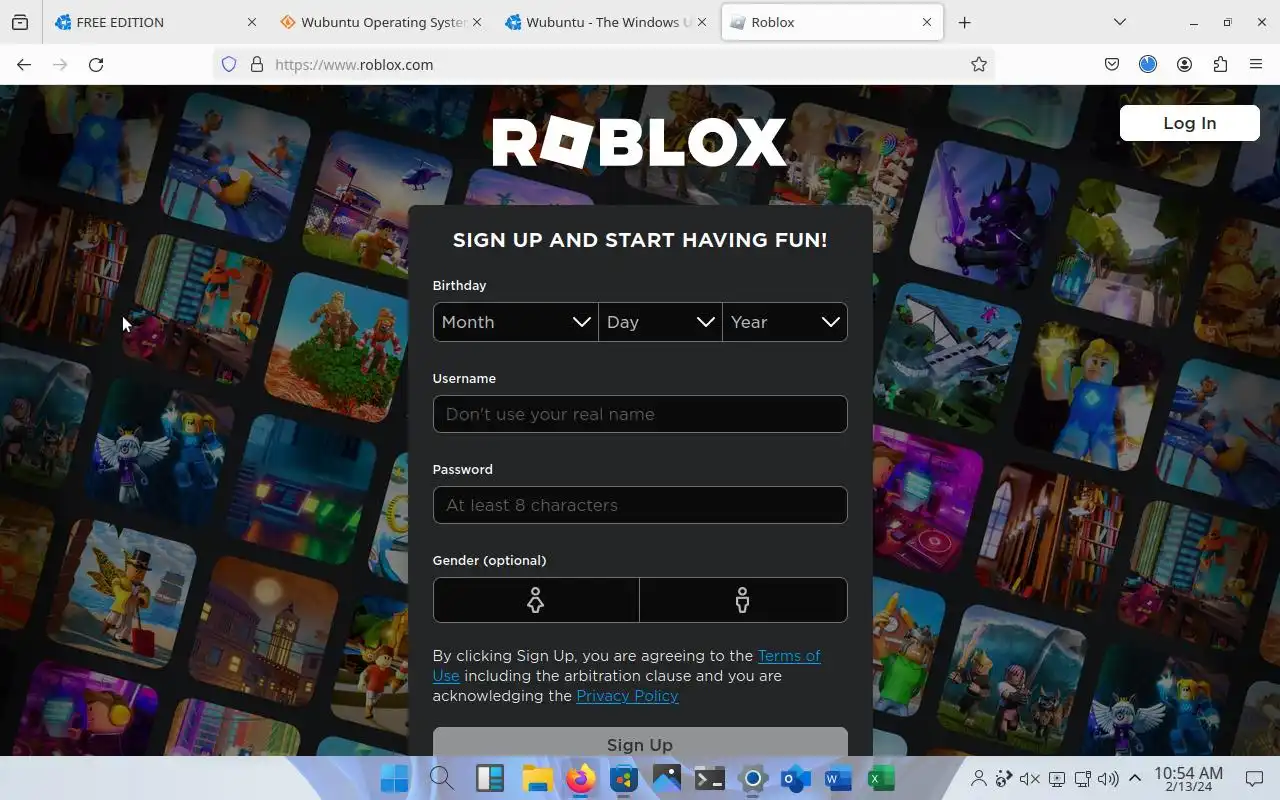
Task: Open the settings gear app on taskbar
Action: [x=753, y=778]
